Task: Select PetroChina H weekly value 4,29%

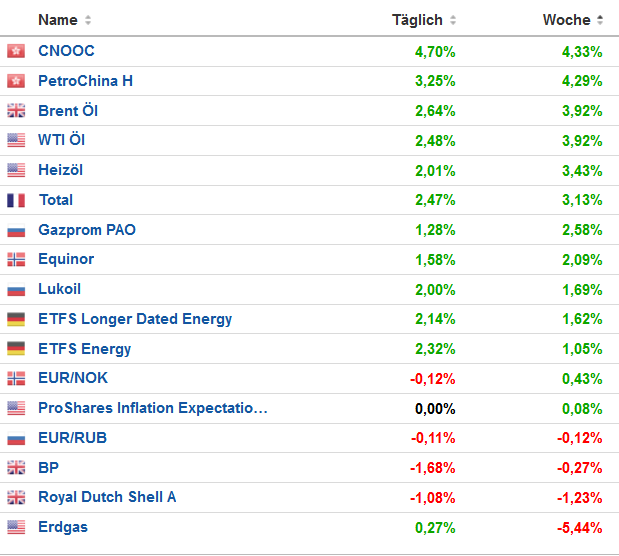Action: coord(582,81)
